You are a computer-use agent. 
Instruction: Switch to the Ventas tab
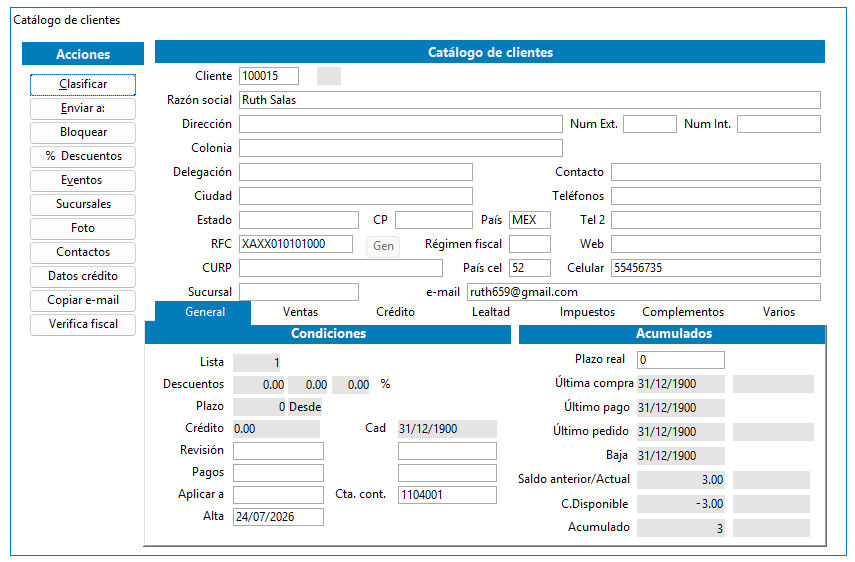pyautogui.click(x=300, y=312)
